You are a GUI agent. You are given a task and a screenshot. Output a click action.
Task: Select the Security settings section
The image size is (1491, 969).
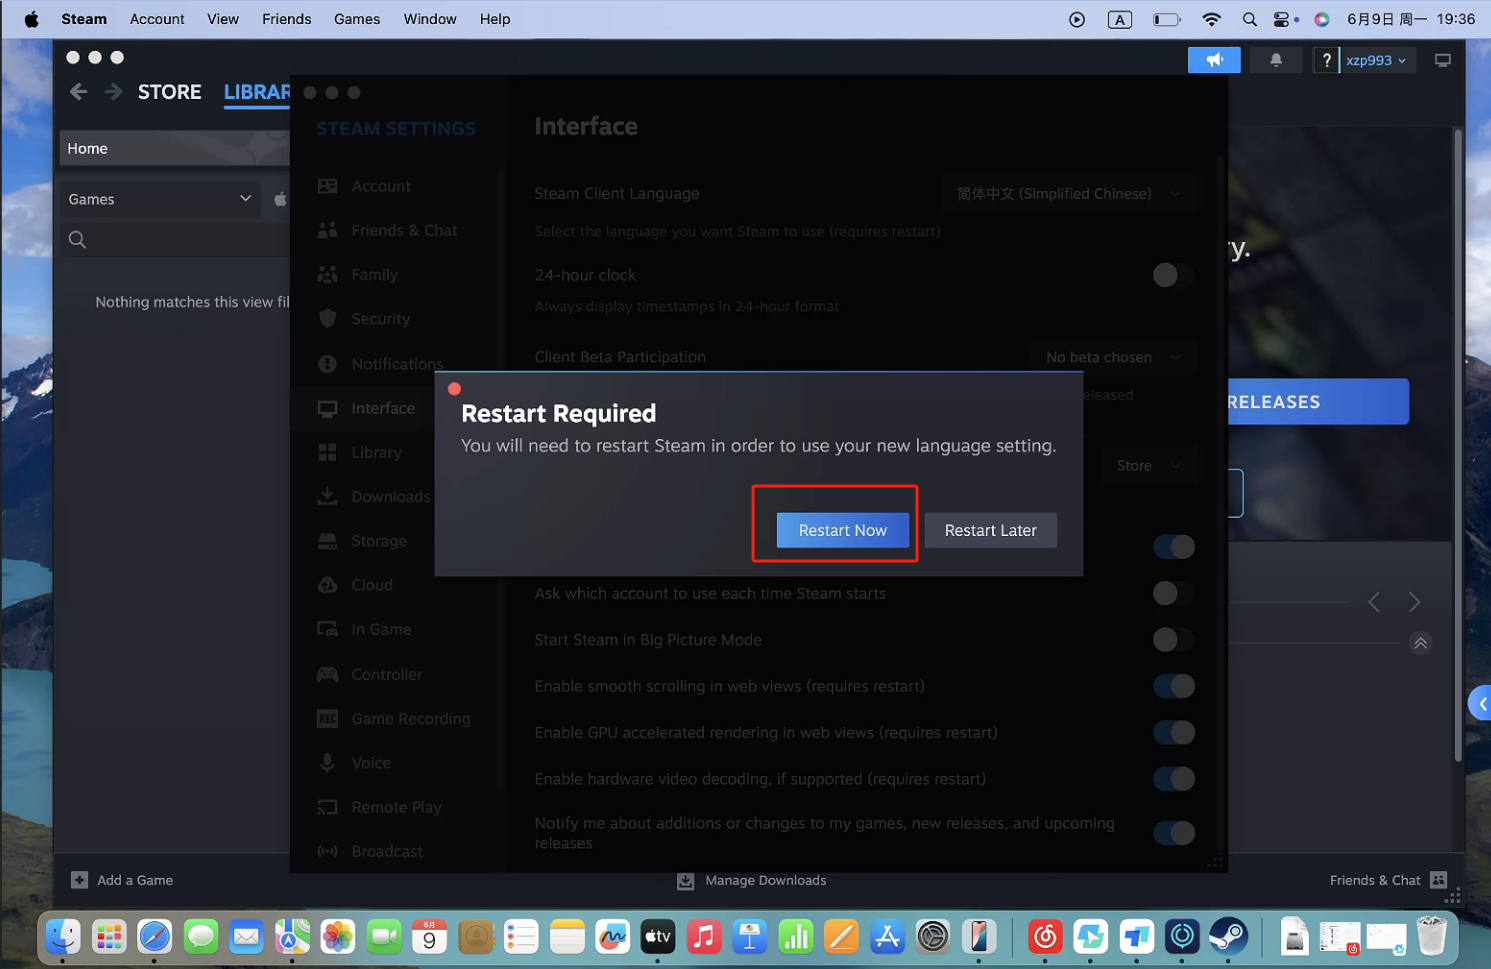point(380,319)
